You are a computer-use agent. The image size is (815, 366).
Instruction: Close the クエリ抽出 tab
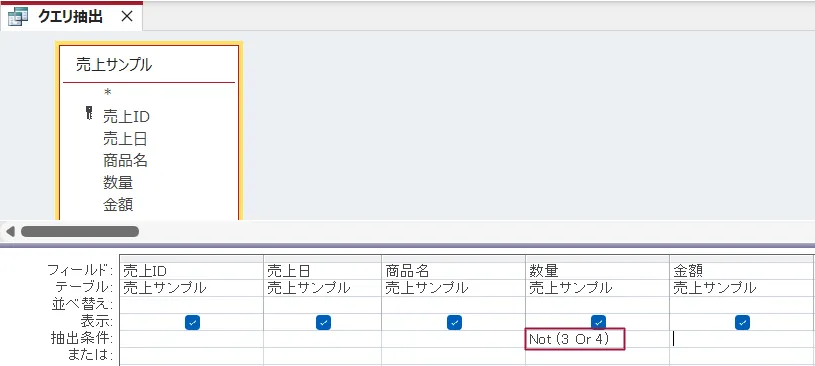(127, 17)
